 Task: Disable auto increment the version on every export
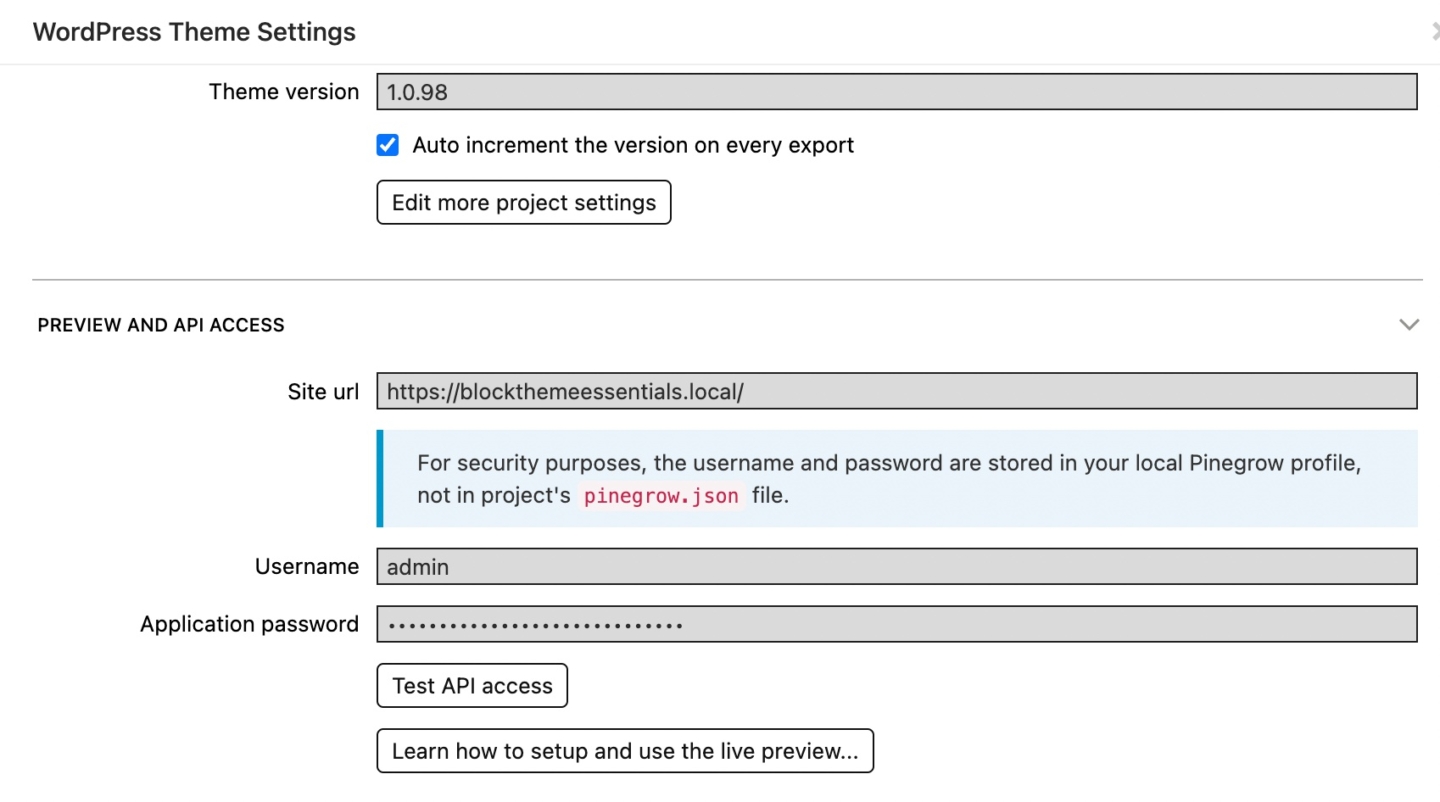[x=387, y=145]
